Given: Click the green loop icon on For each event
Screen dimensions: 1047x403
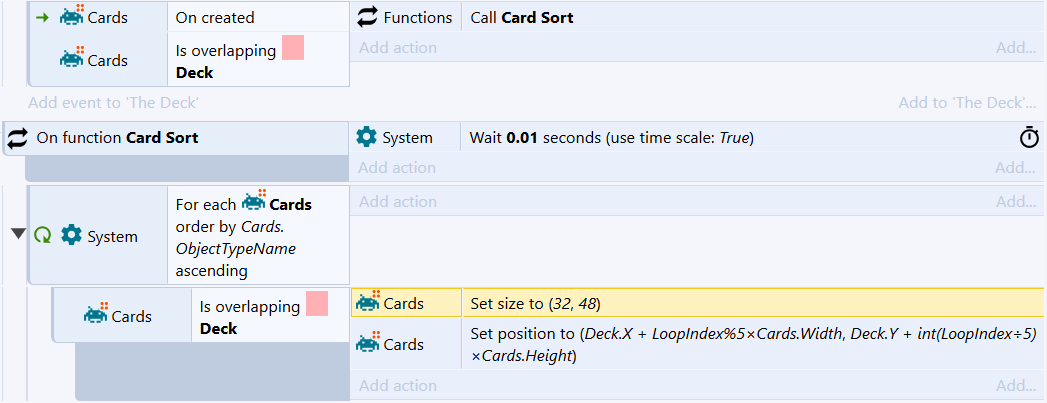Looking at the screenshot, I should point(43,236).
